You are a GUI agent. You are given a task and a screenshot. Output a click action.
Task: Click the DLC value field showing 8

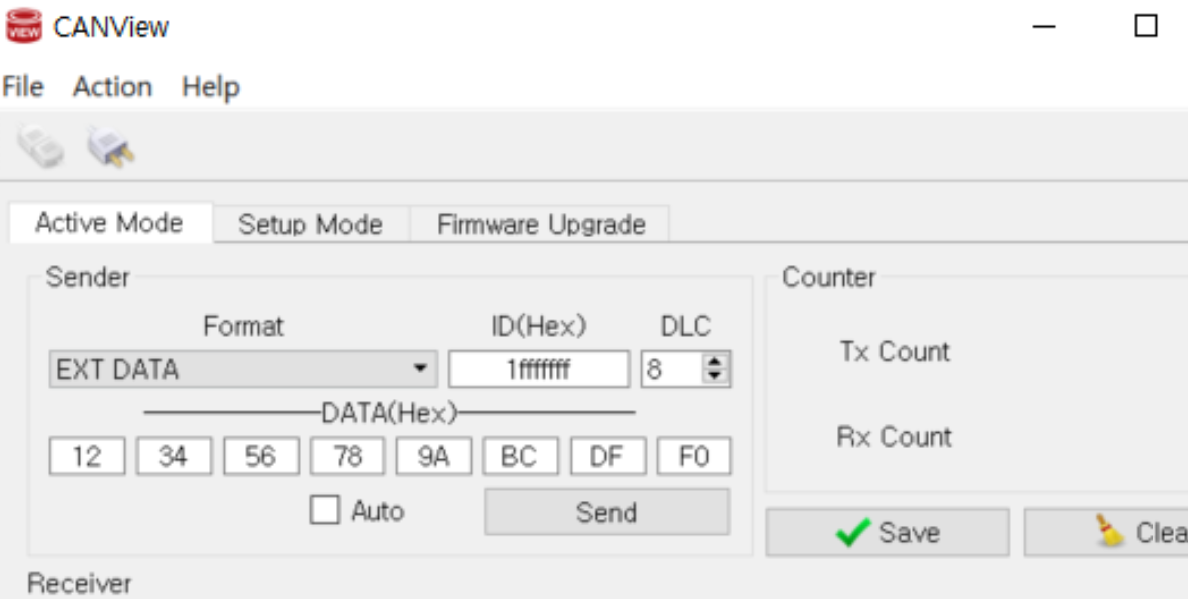click(x=671, y=369)
